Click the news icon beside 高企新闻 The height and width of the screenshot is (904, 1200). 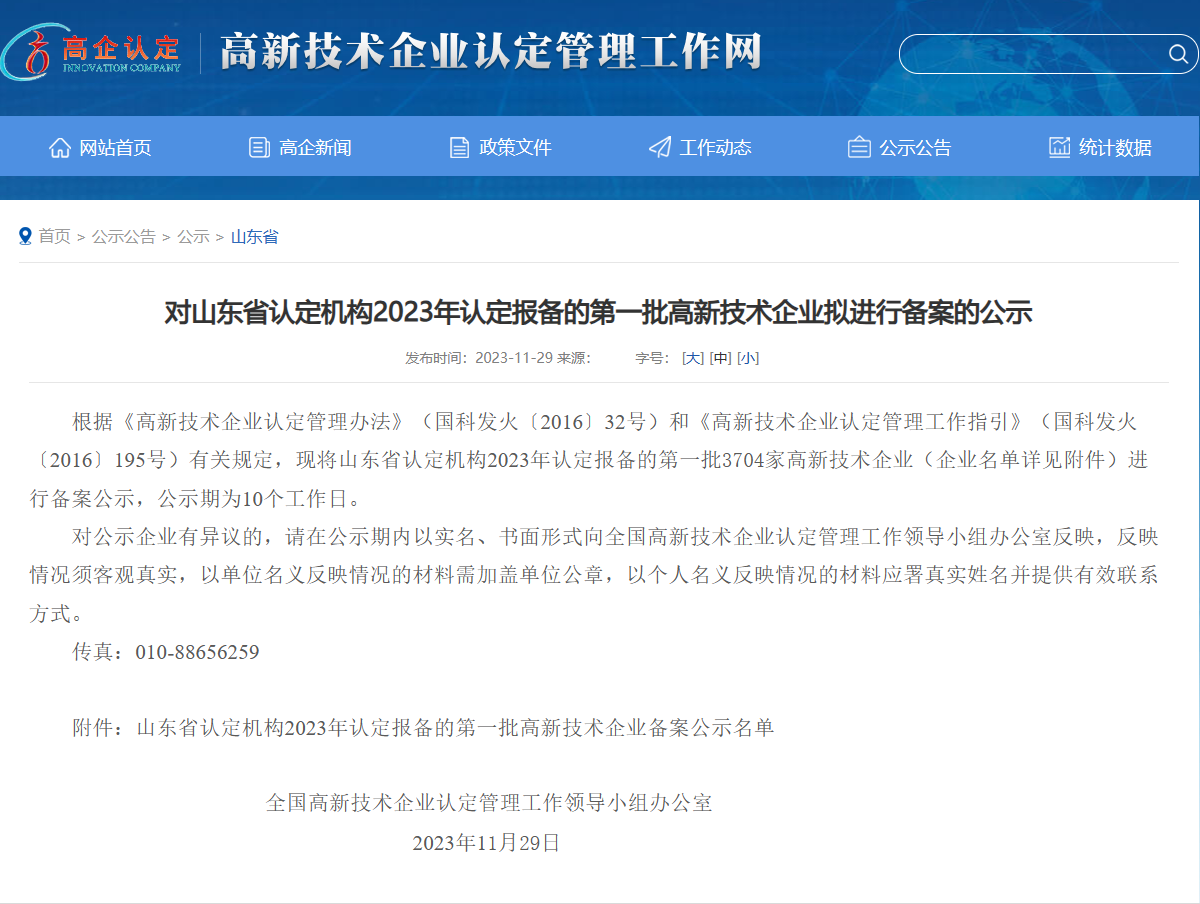[x=259, y=148]
